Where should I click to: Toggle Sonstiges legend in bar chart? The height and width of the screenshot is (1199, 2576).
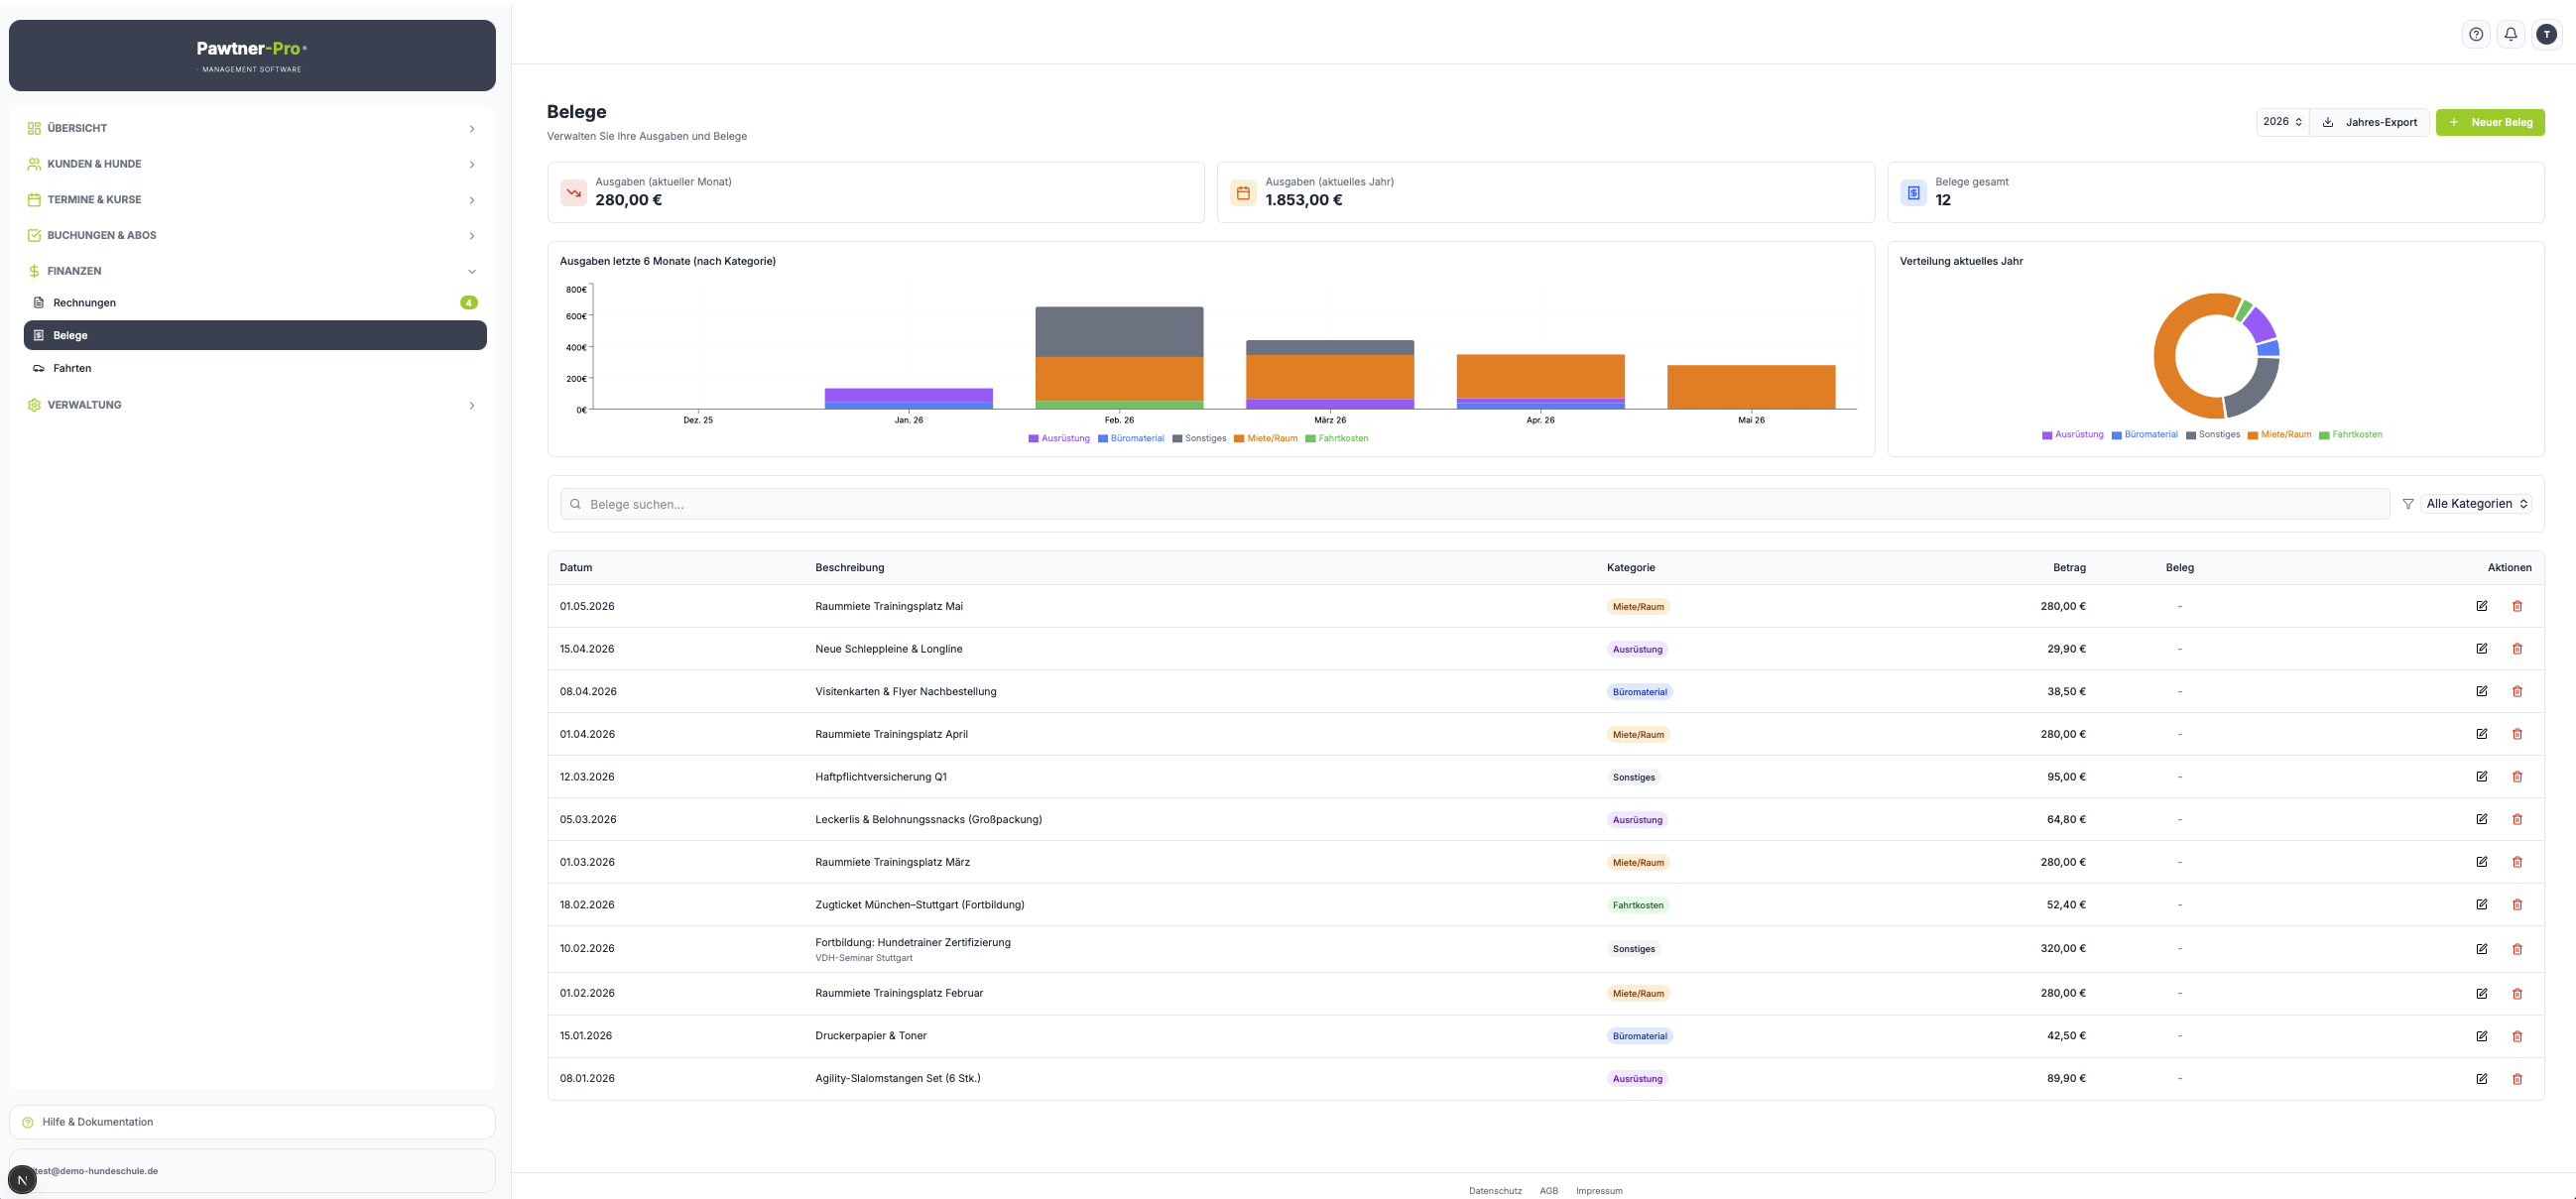[x=1200, y=438]
